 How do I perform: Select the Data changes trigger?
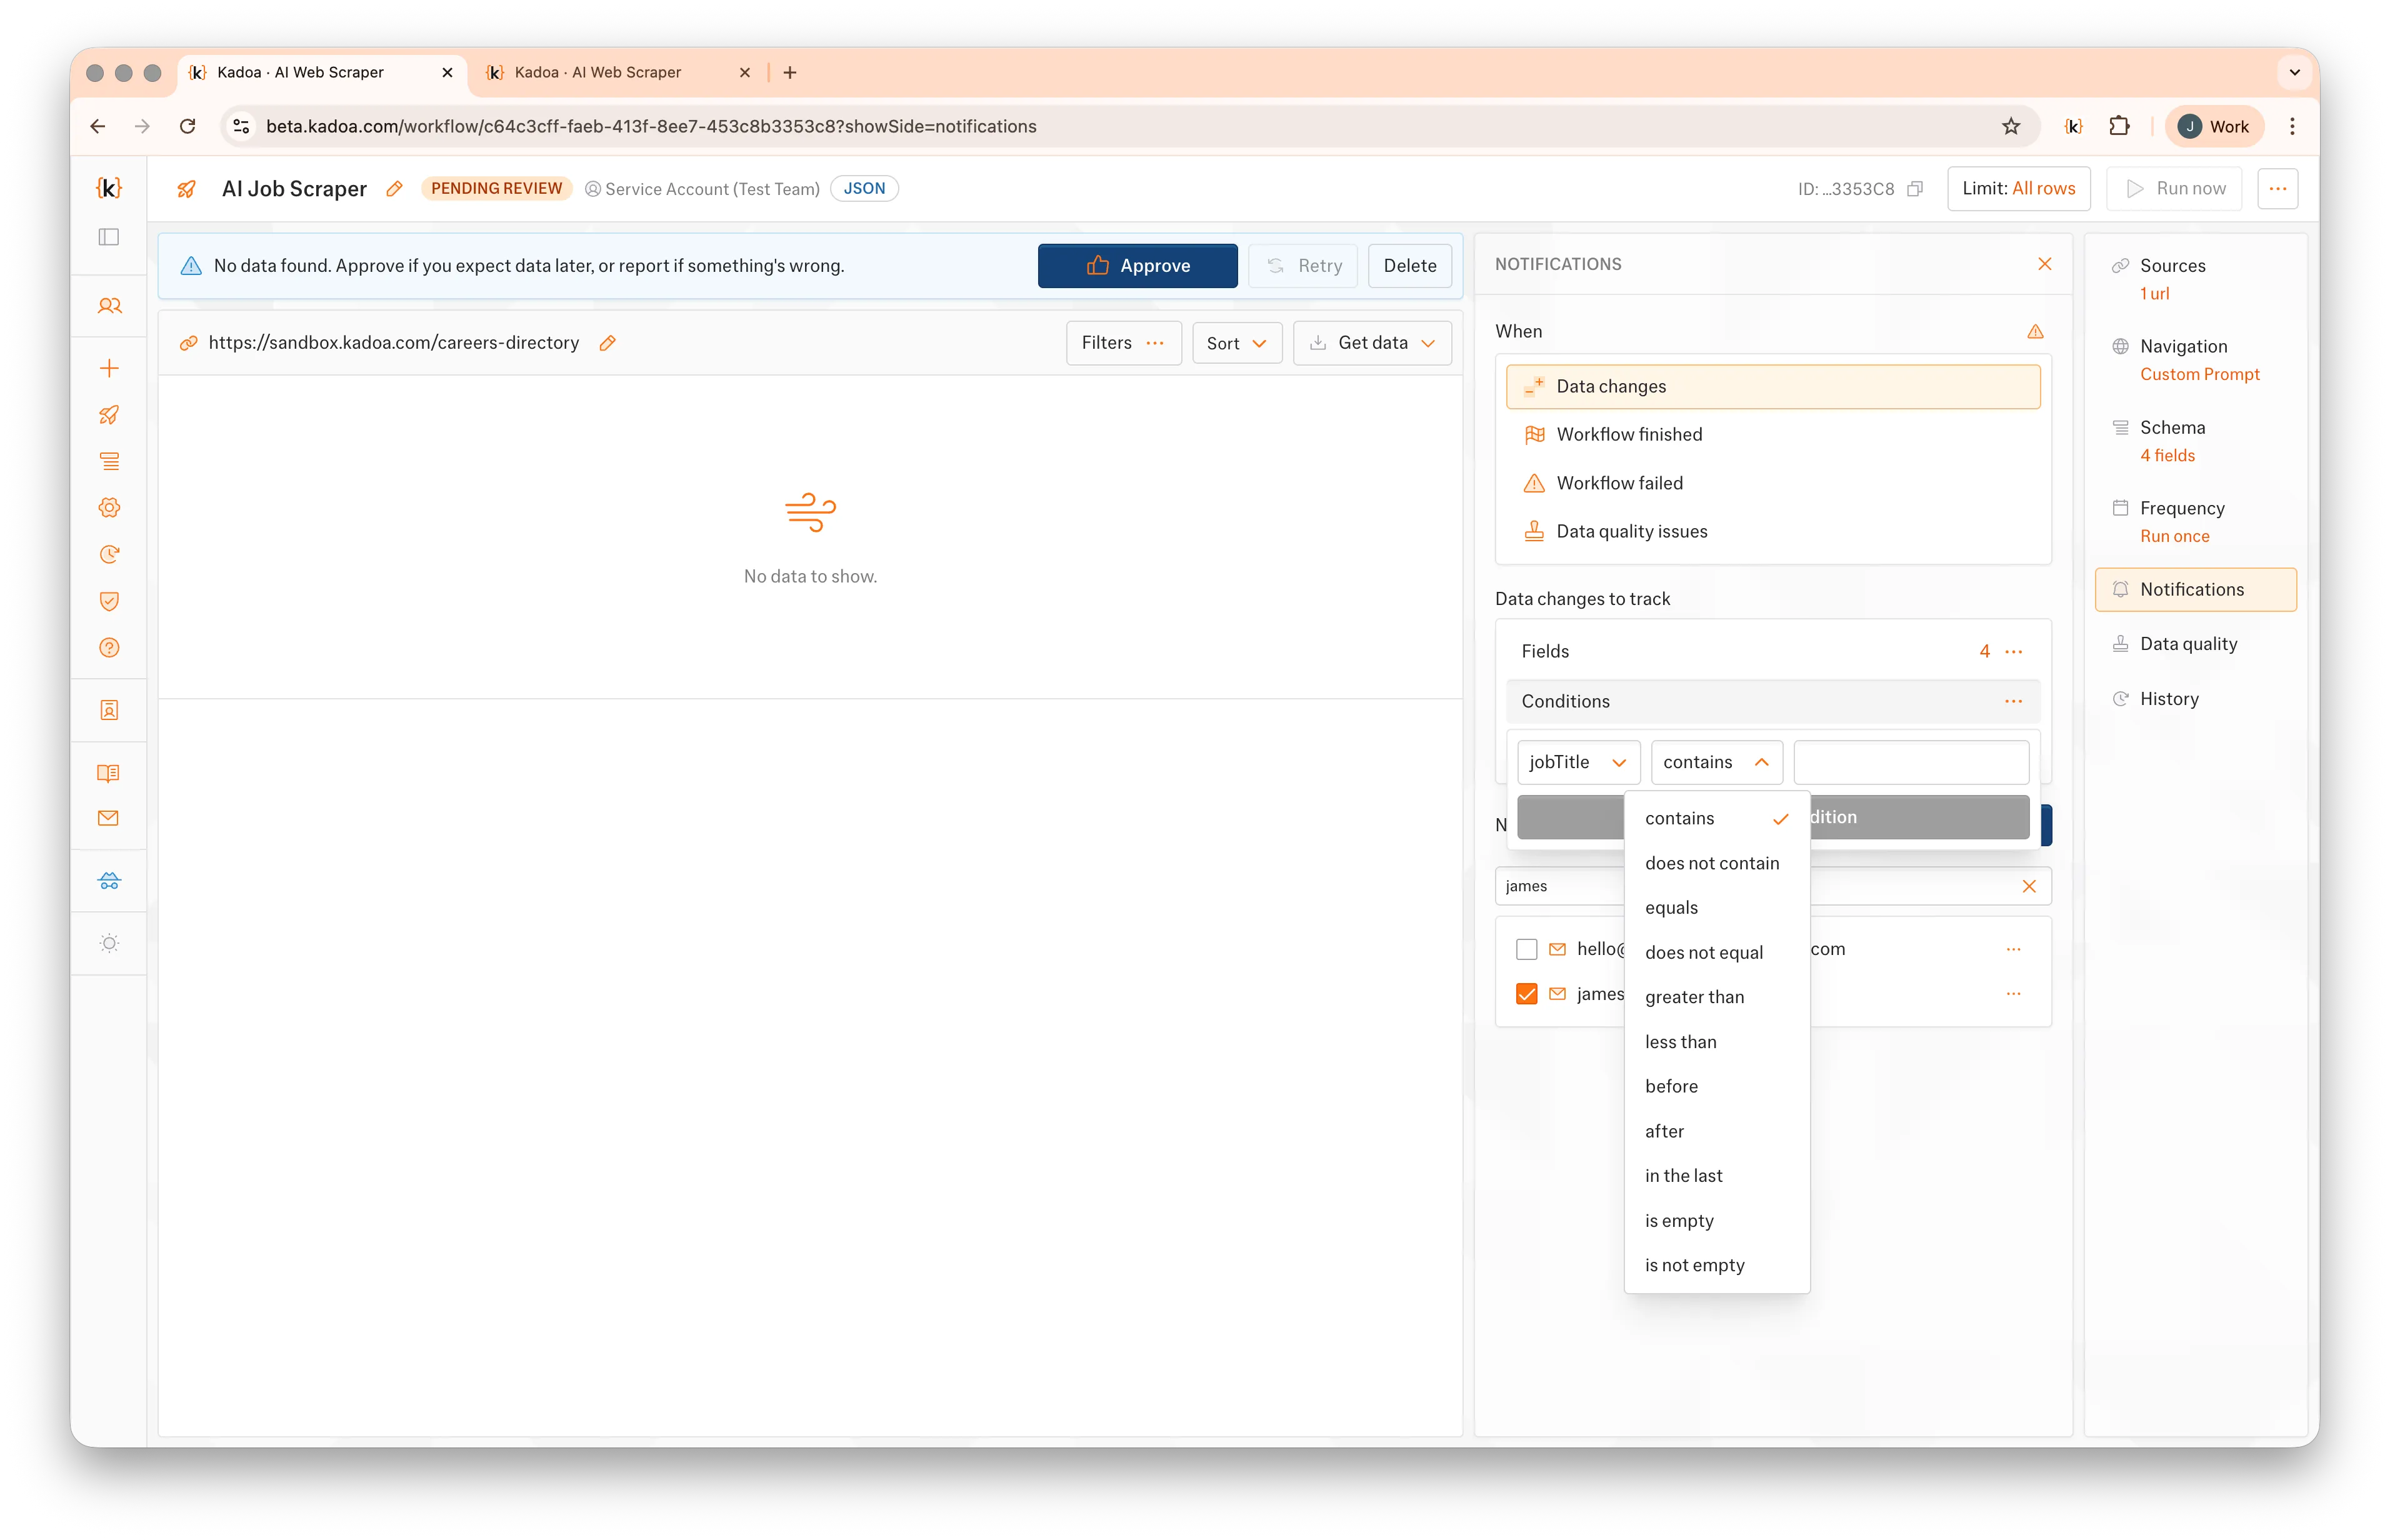[x=1772, y=386]
